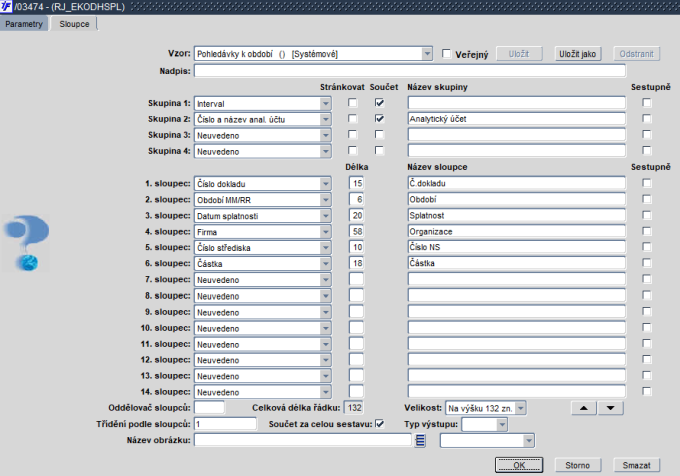Click the move-up arrow button

(584, 408)
